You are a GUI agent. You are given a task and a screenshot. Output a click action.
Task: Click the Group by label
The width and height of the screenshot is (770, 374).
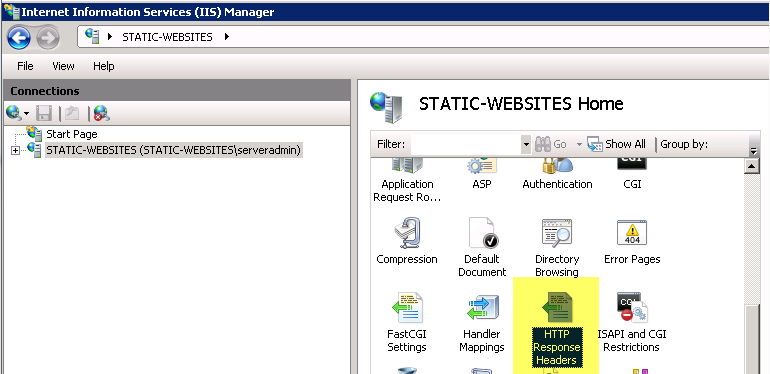point(684,144)
